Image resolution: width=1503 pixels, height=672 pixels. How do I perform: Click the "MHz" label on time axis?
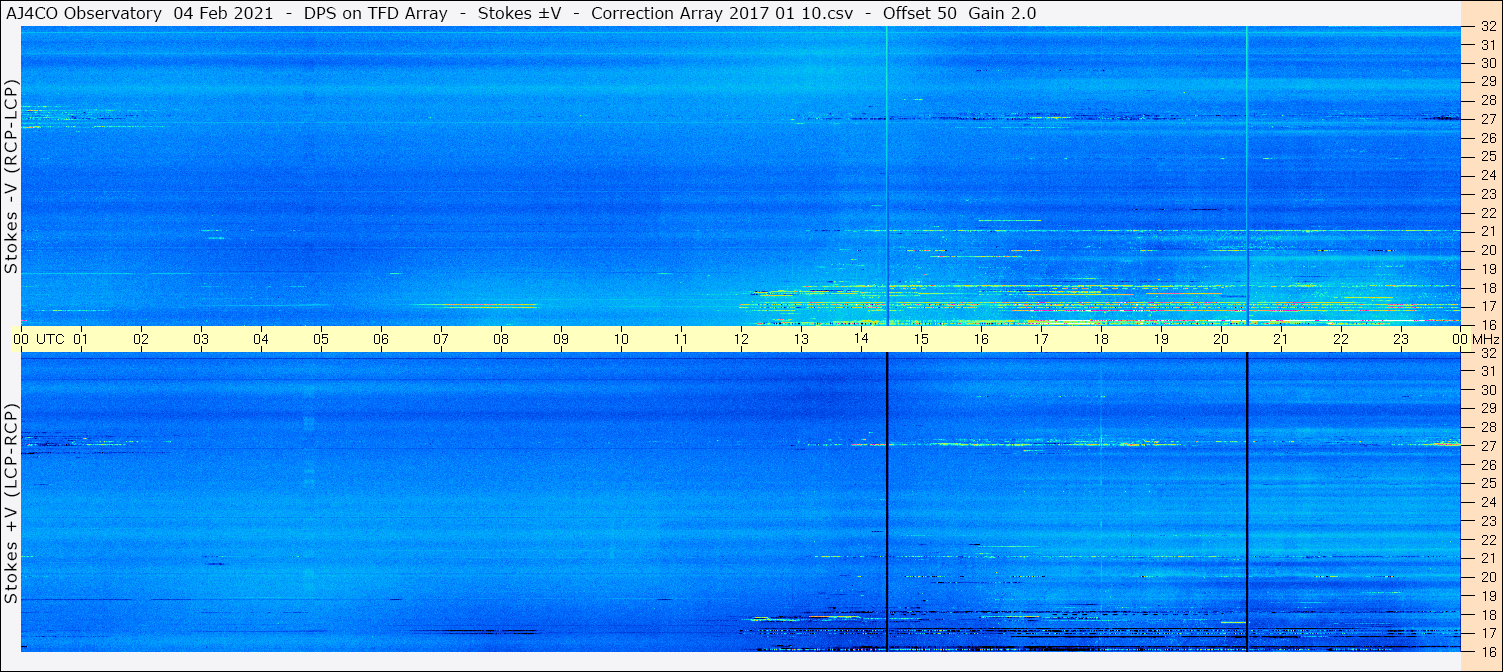(1485, 339)
